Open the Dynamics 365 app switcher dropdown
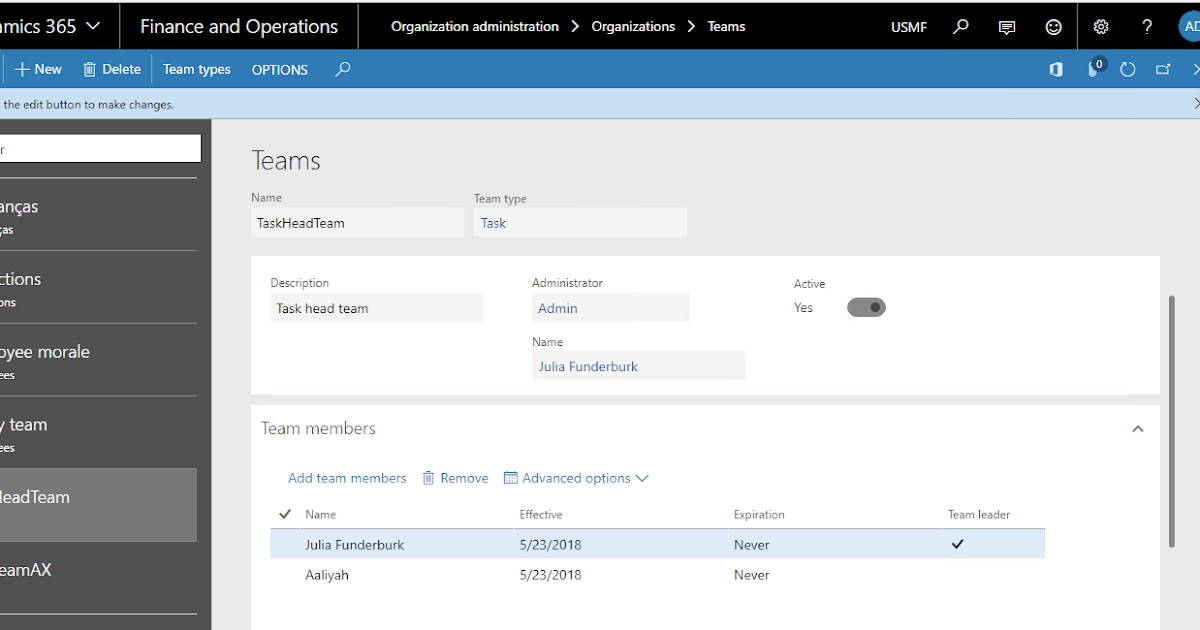The width and height of the screenshot is (1200, 630). click(93, 27)
